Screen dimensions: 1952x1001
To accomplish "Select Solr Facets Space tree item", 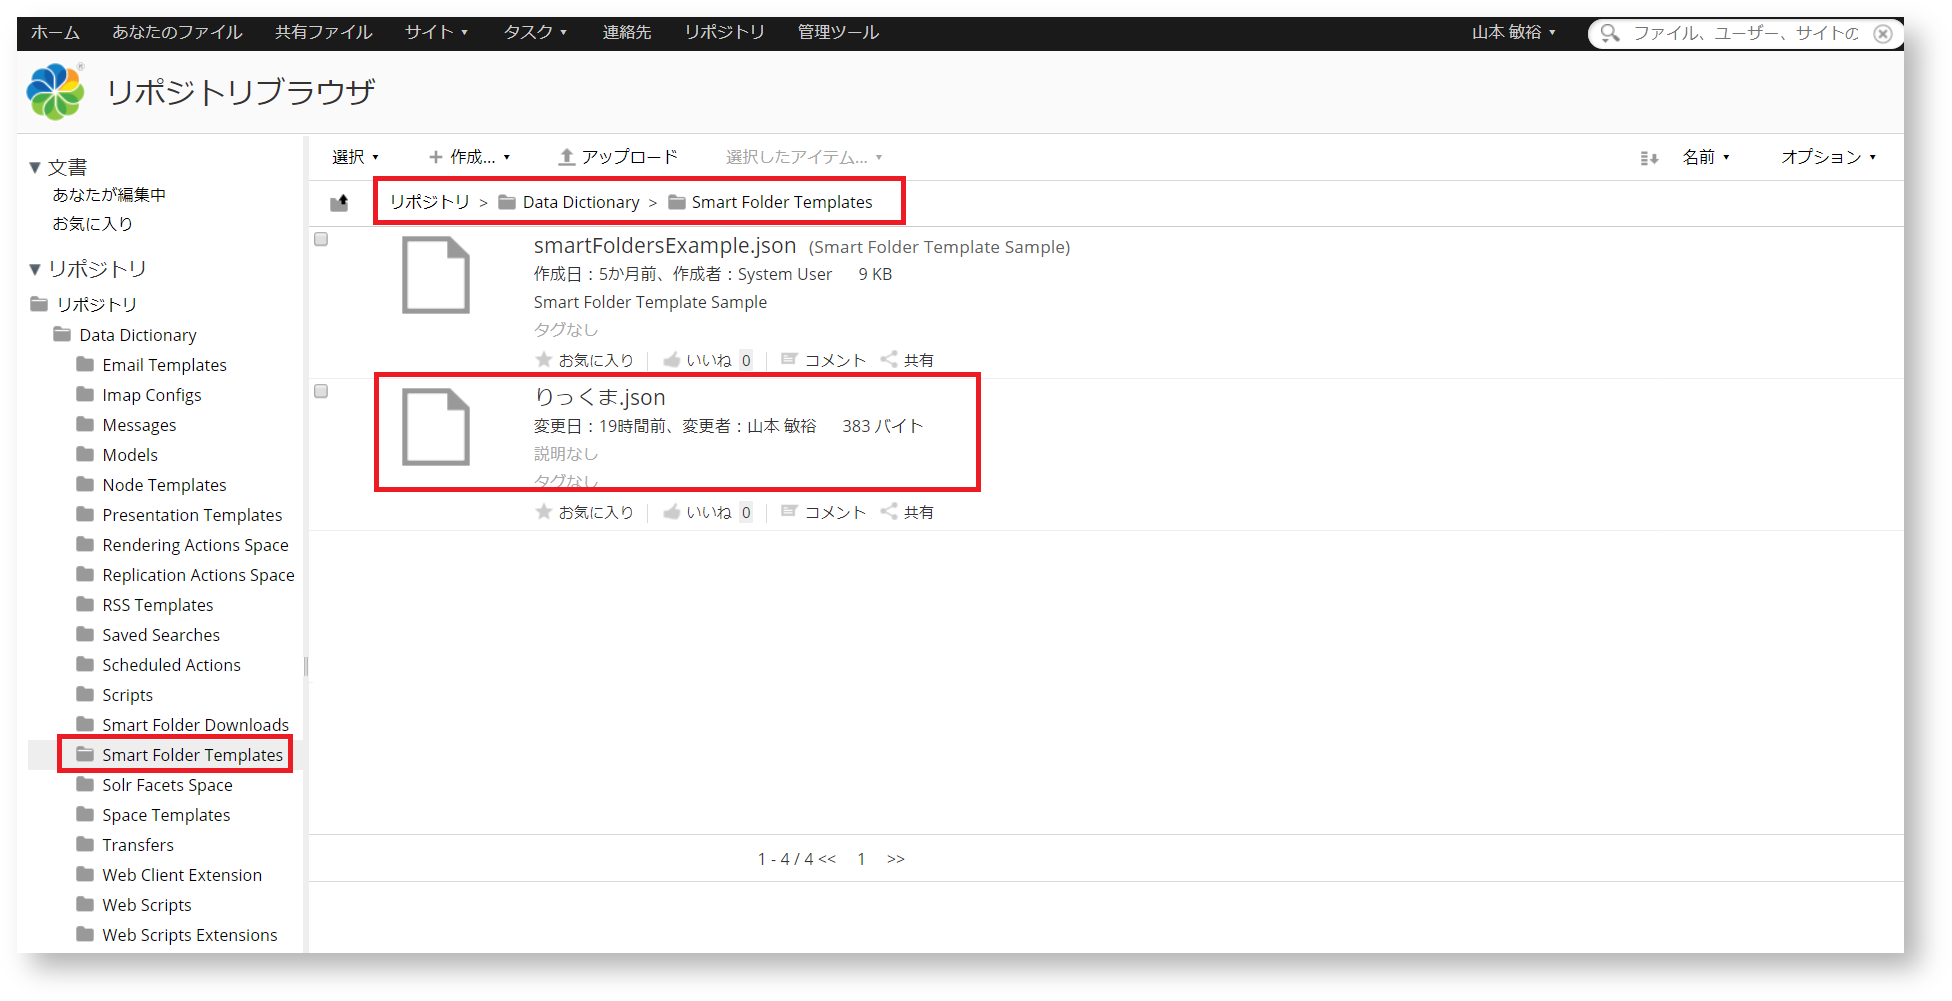I will click(x=167, y=785).
